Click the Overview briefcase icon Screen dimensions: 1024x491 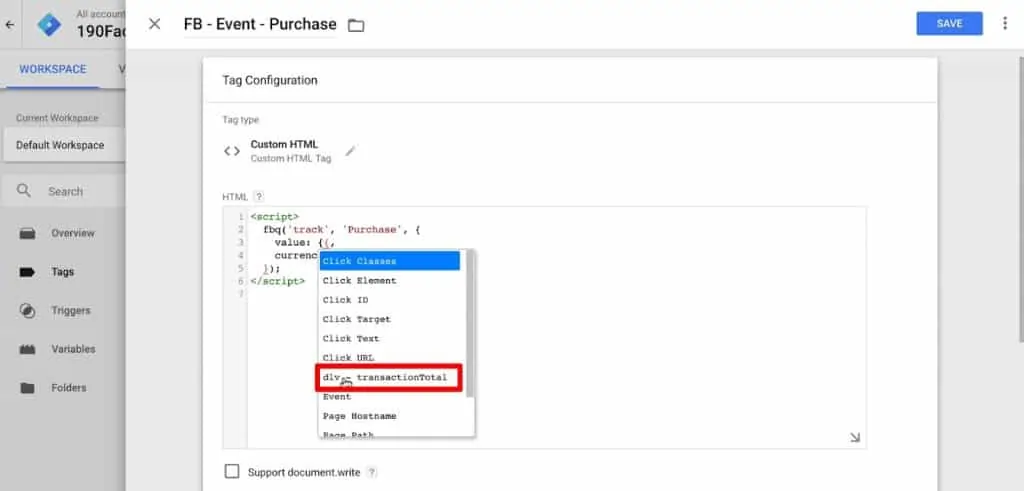point(27,233)
